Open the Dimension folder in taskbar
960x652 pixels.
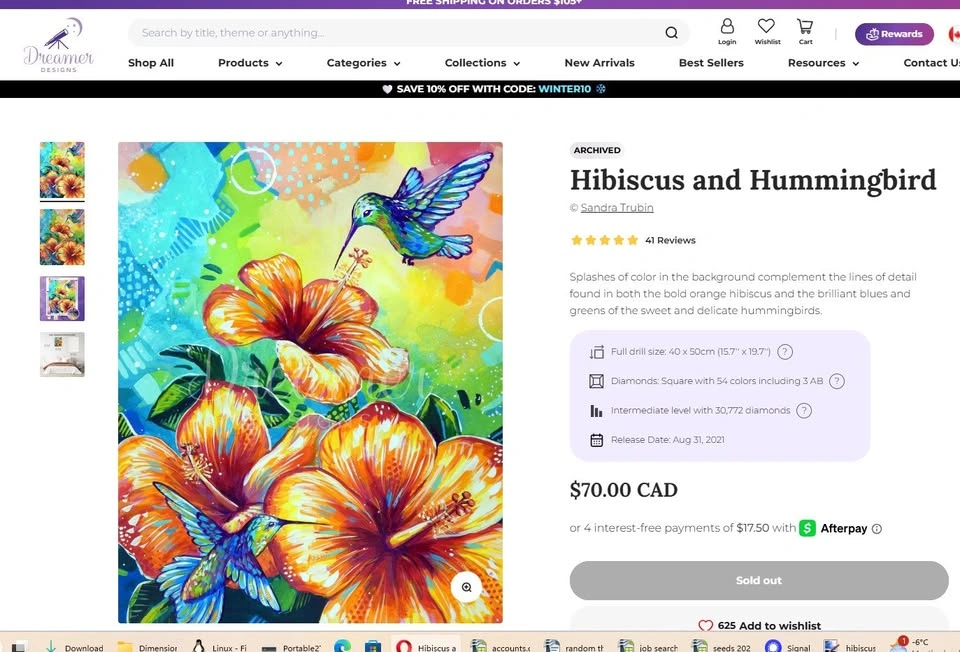[x=147, y=647]
